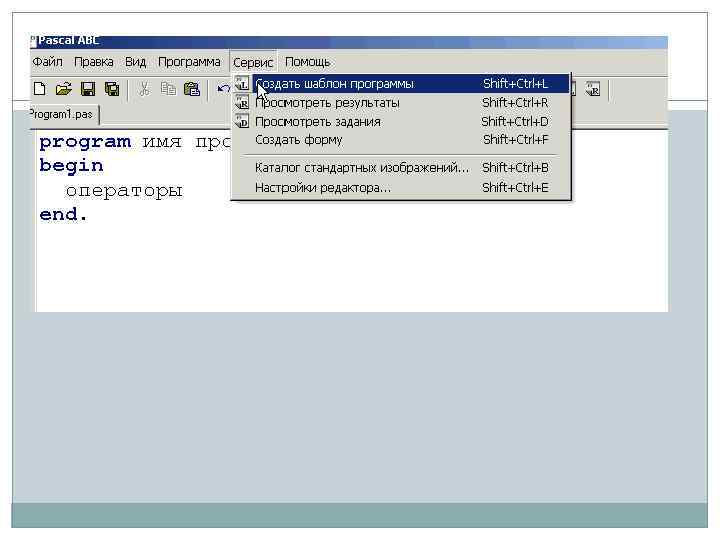Click the New file toolbar icon
The height and width of the screenshot is (540, 720).
[x=40, y=89]
